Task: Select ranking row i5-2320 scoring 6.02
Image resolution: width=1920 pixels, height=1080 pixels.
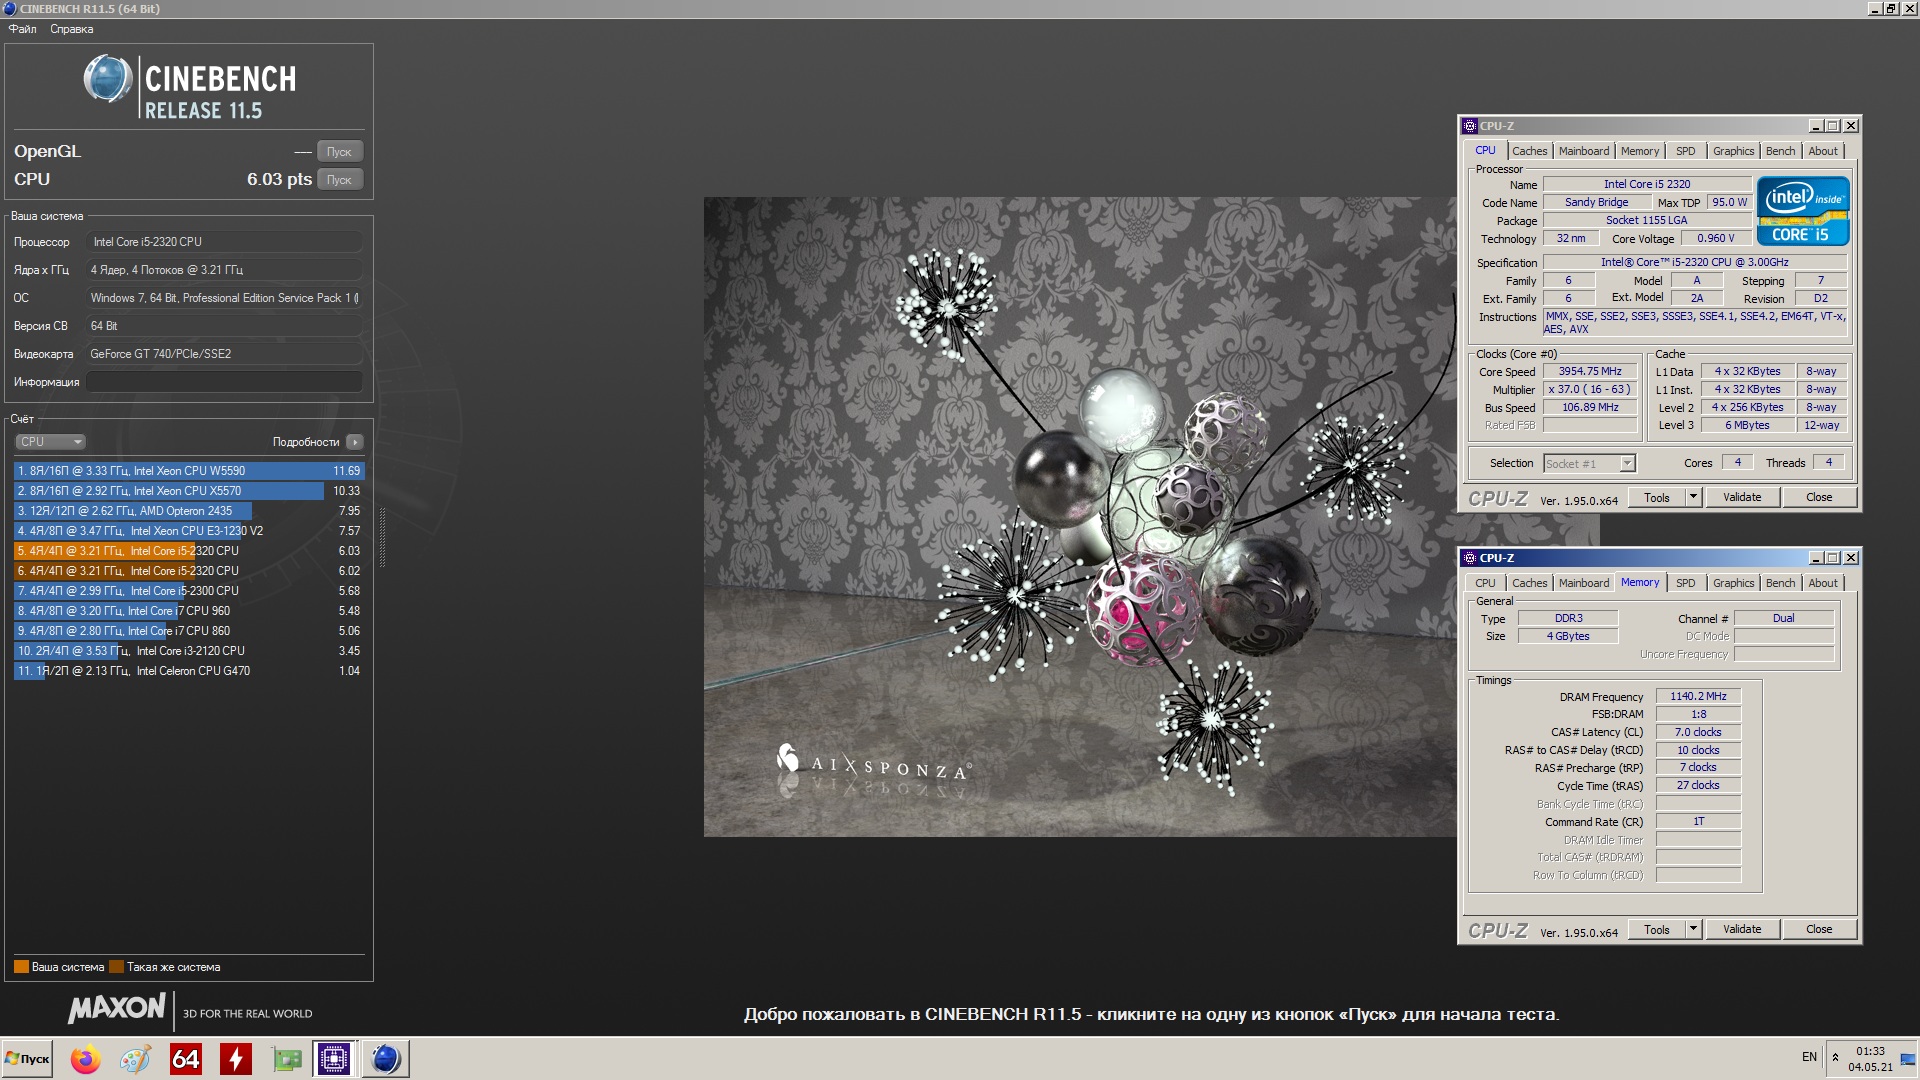Action: (x=189, y=571)
